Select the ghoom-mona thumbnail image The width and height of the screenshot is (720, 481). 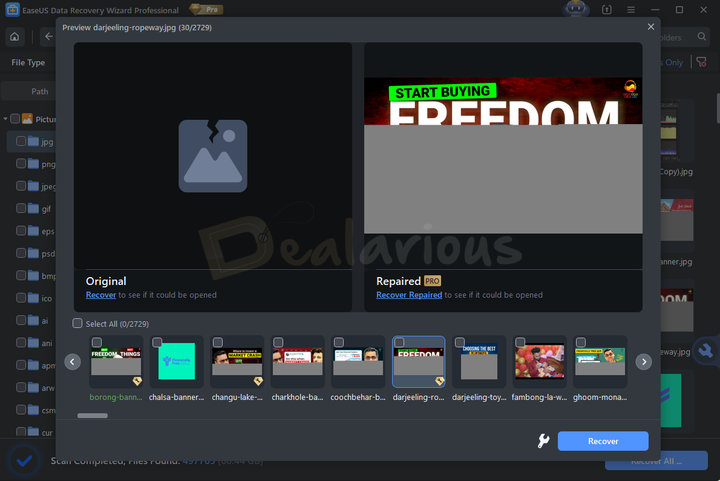(x=600, y=361)
